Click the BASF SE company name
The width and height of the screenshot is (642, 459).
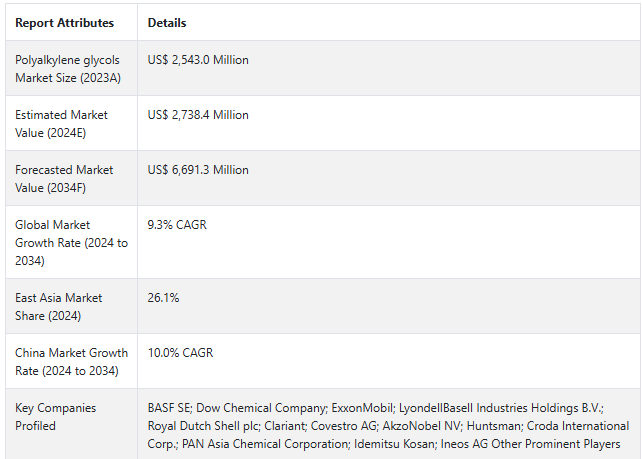[x=168, y=408]
